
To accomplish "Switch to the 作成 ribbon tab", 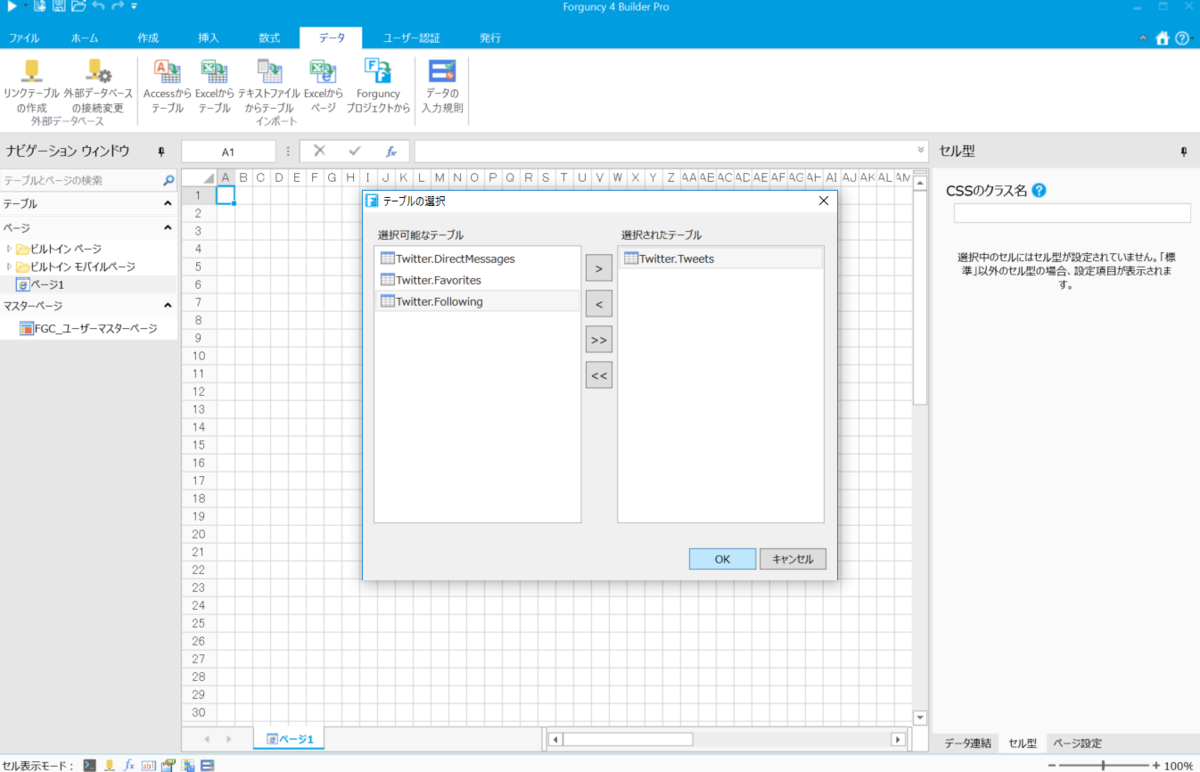I will click(x=148, y=38).
